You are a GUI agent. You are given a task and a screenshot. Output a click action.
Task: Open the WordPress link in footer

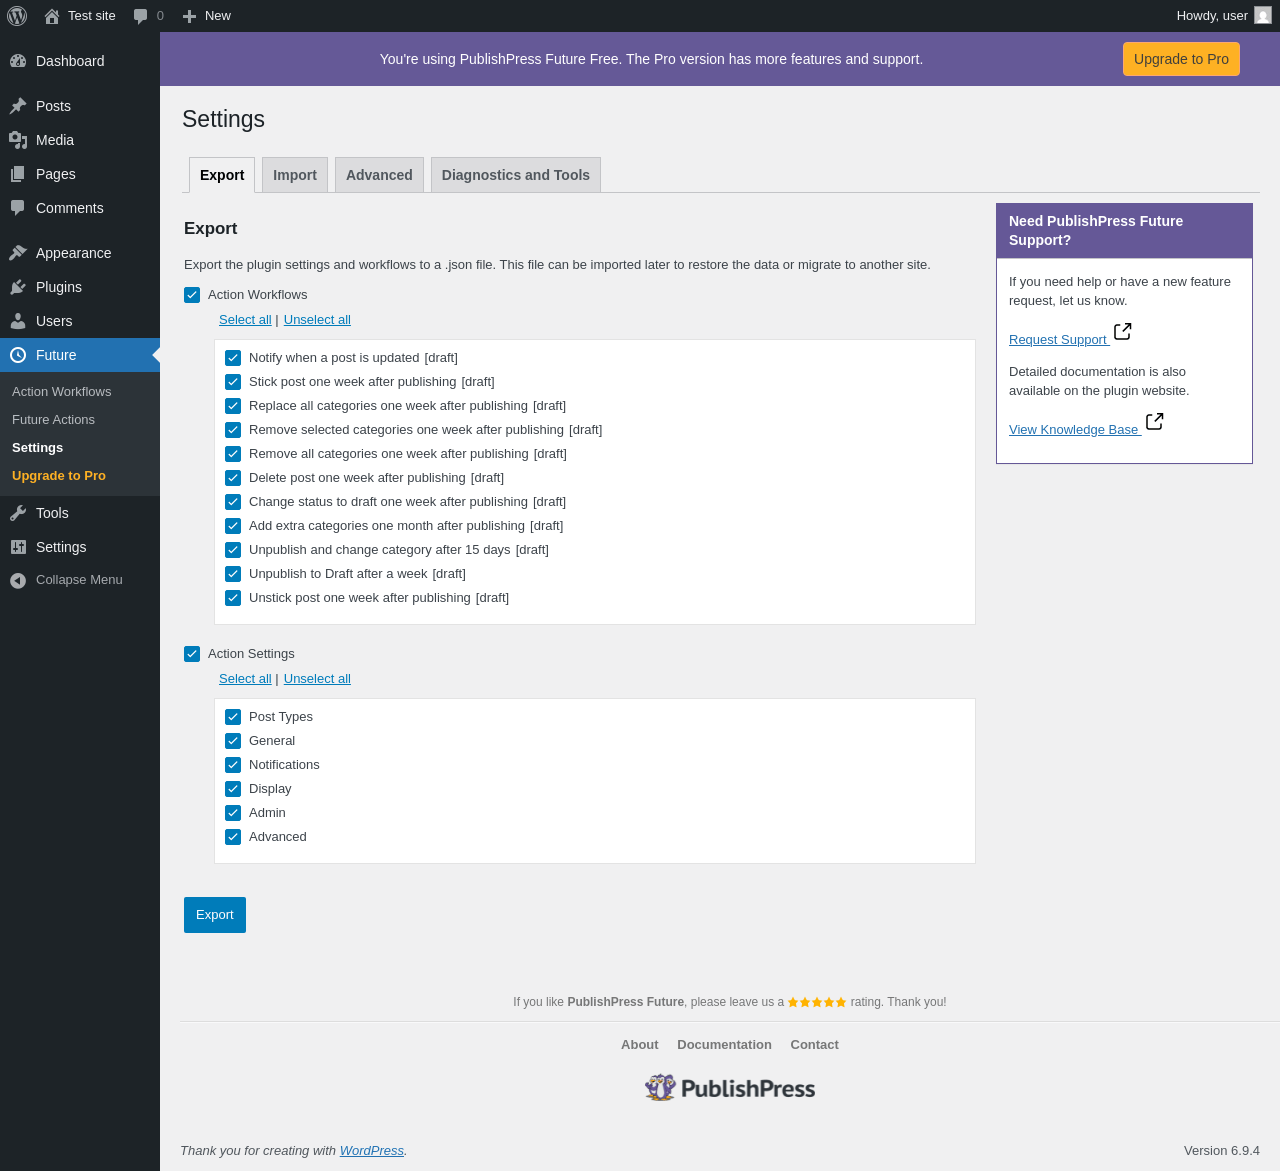(372, 1151)
